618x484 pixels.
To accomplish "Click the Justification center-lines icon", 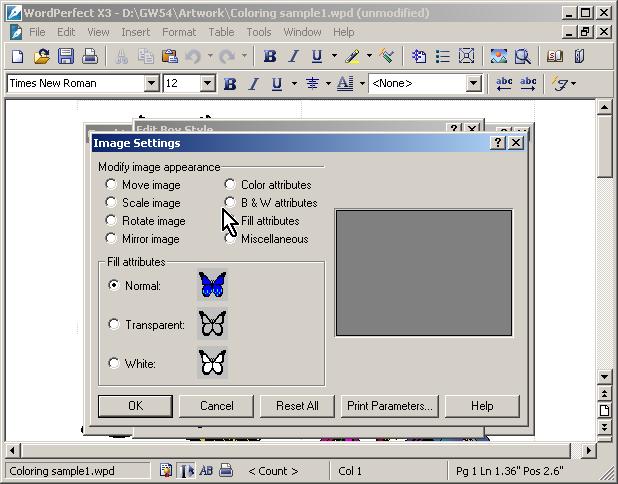I will coord(312,84).
